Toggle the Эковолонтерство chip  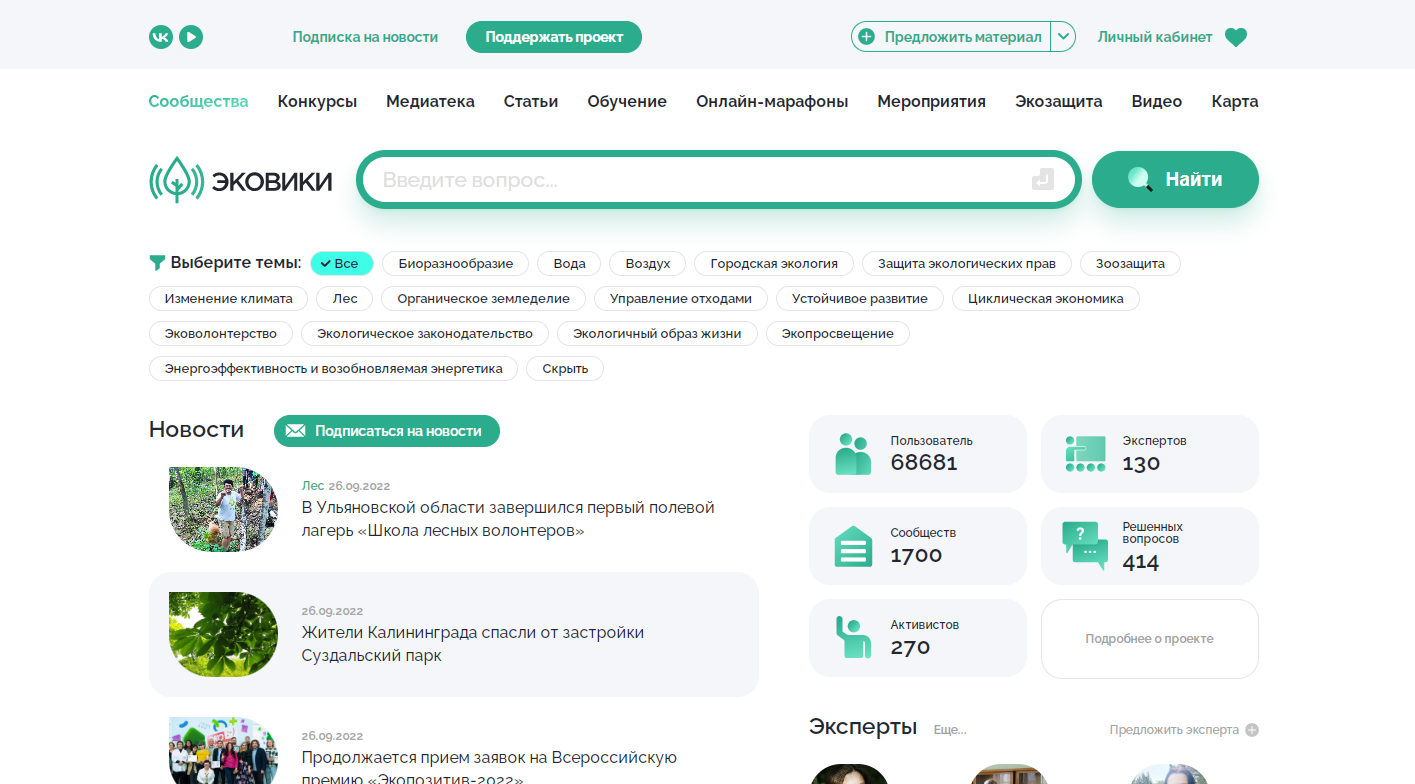pyautogui.click(x=221, y=333)
